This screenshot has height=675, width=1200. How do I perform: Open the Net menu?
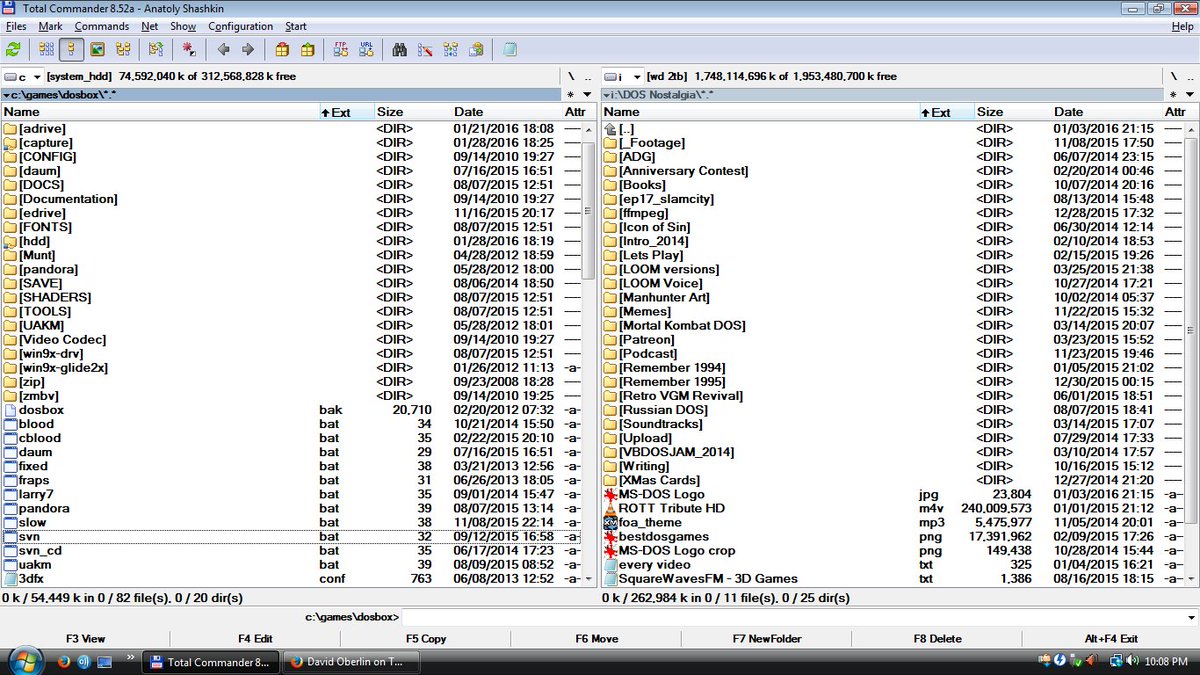150,26
